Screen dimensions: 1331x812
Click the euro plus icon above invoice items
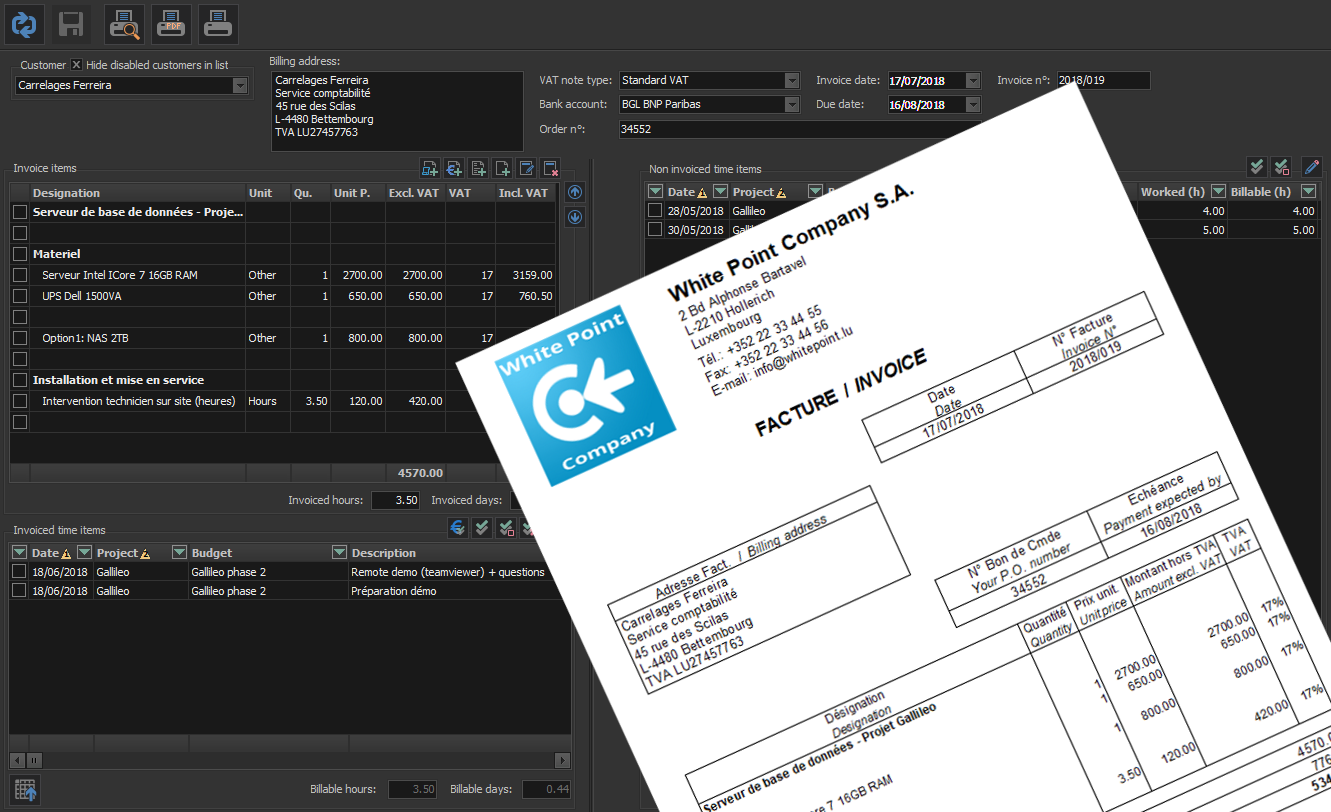(455, 168)
